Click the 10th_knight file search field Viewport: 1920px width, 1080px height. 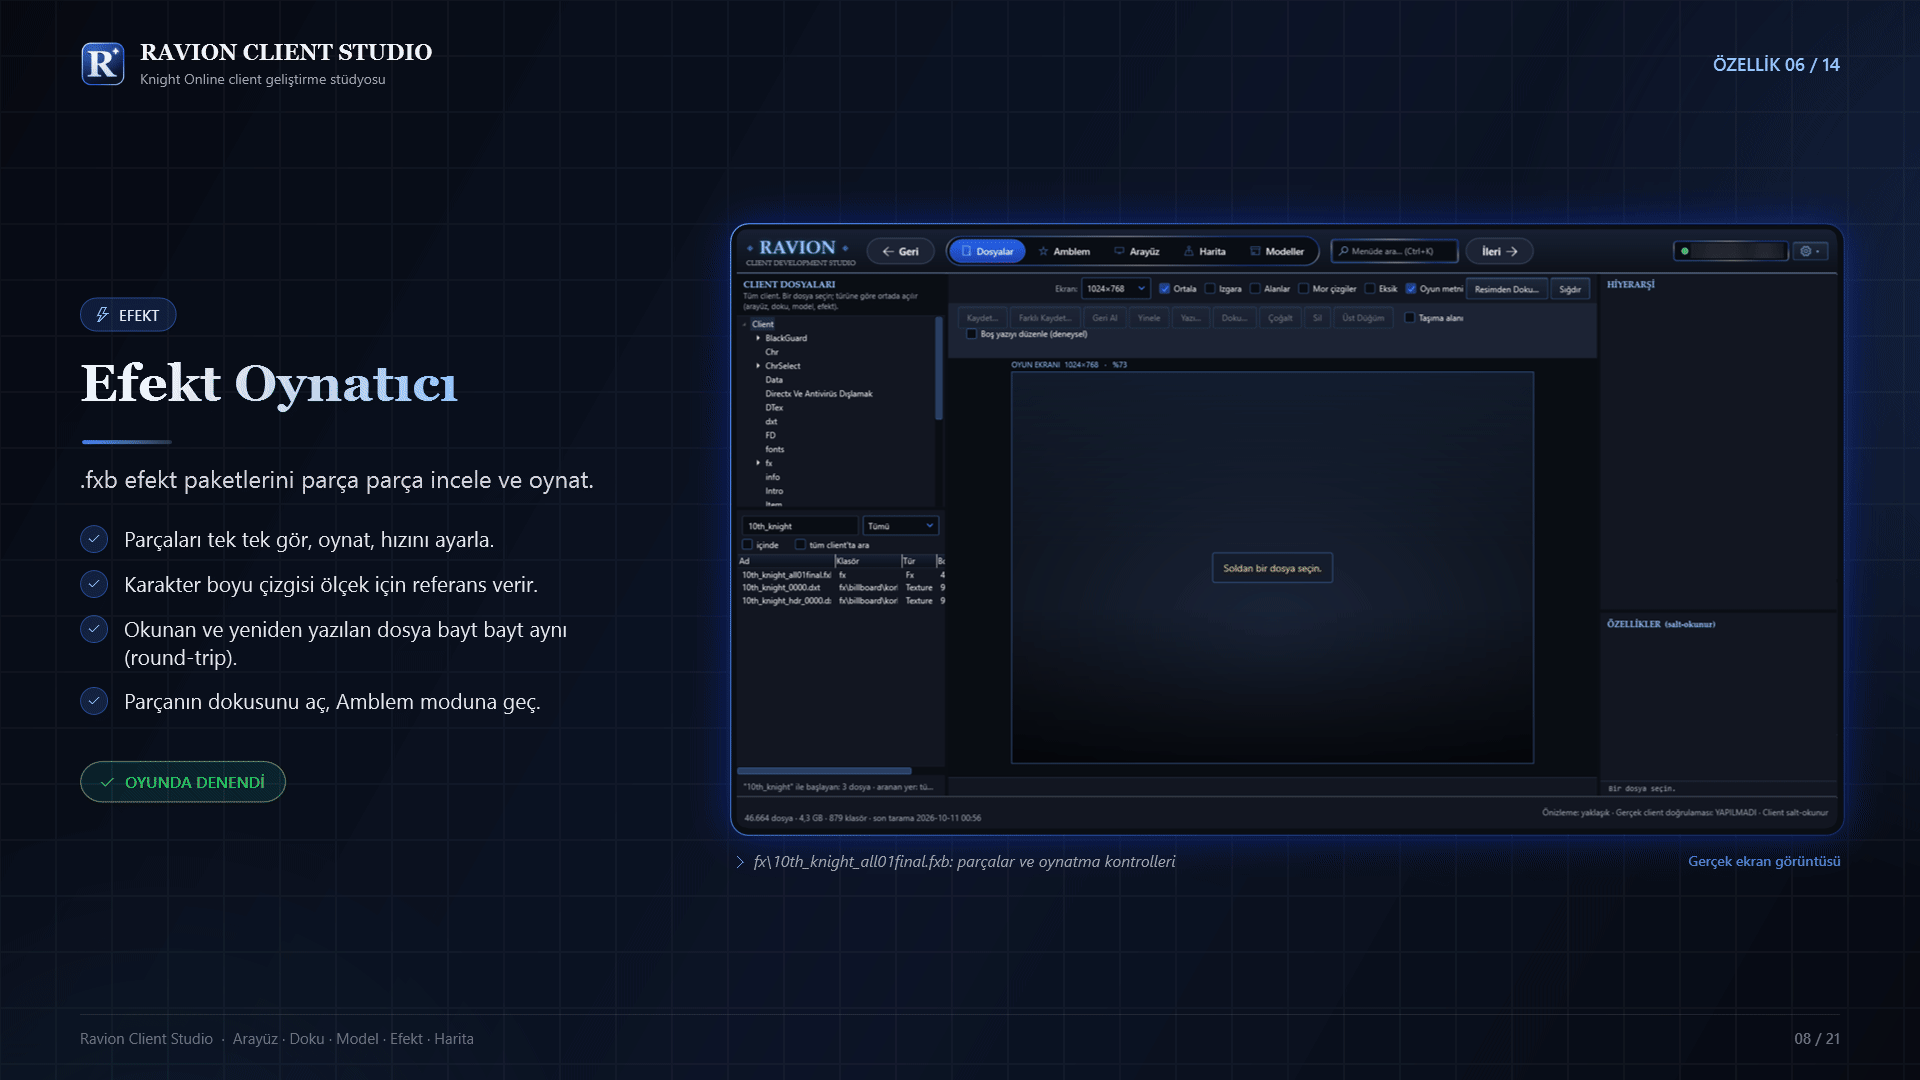(x=800, y=526)
